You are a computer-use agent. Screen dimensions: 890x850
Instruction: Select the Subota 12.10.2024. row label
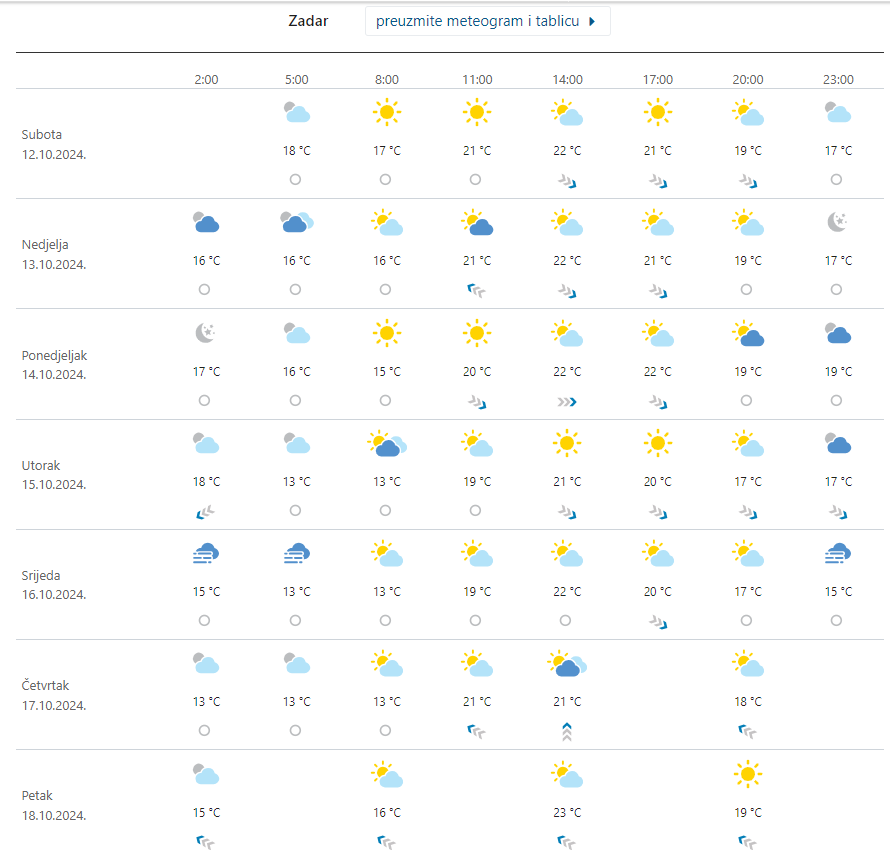[x=54, y=144]
